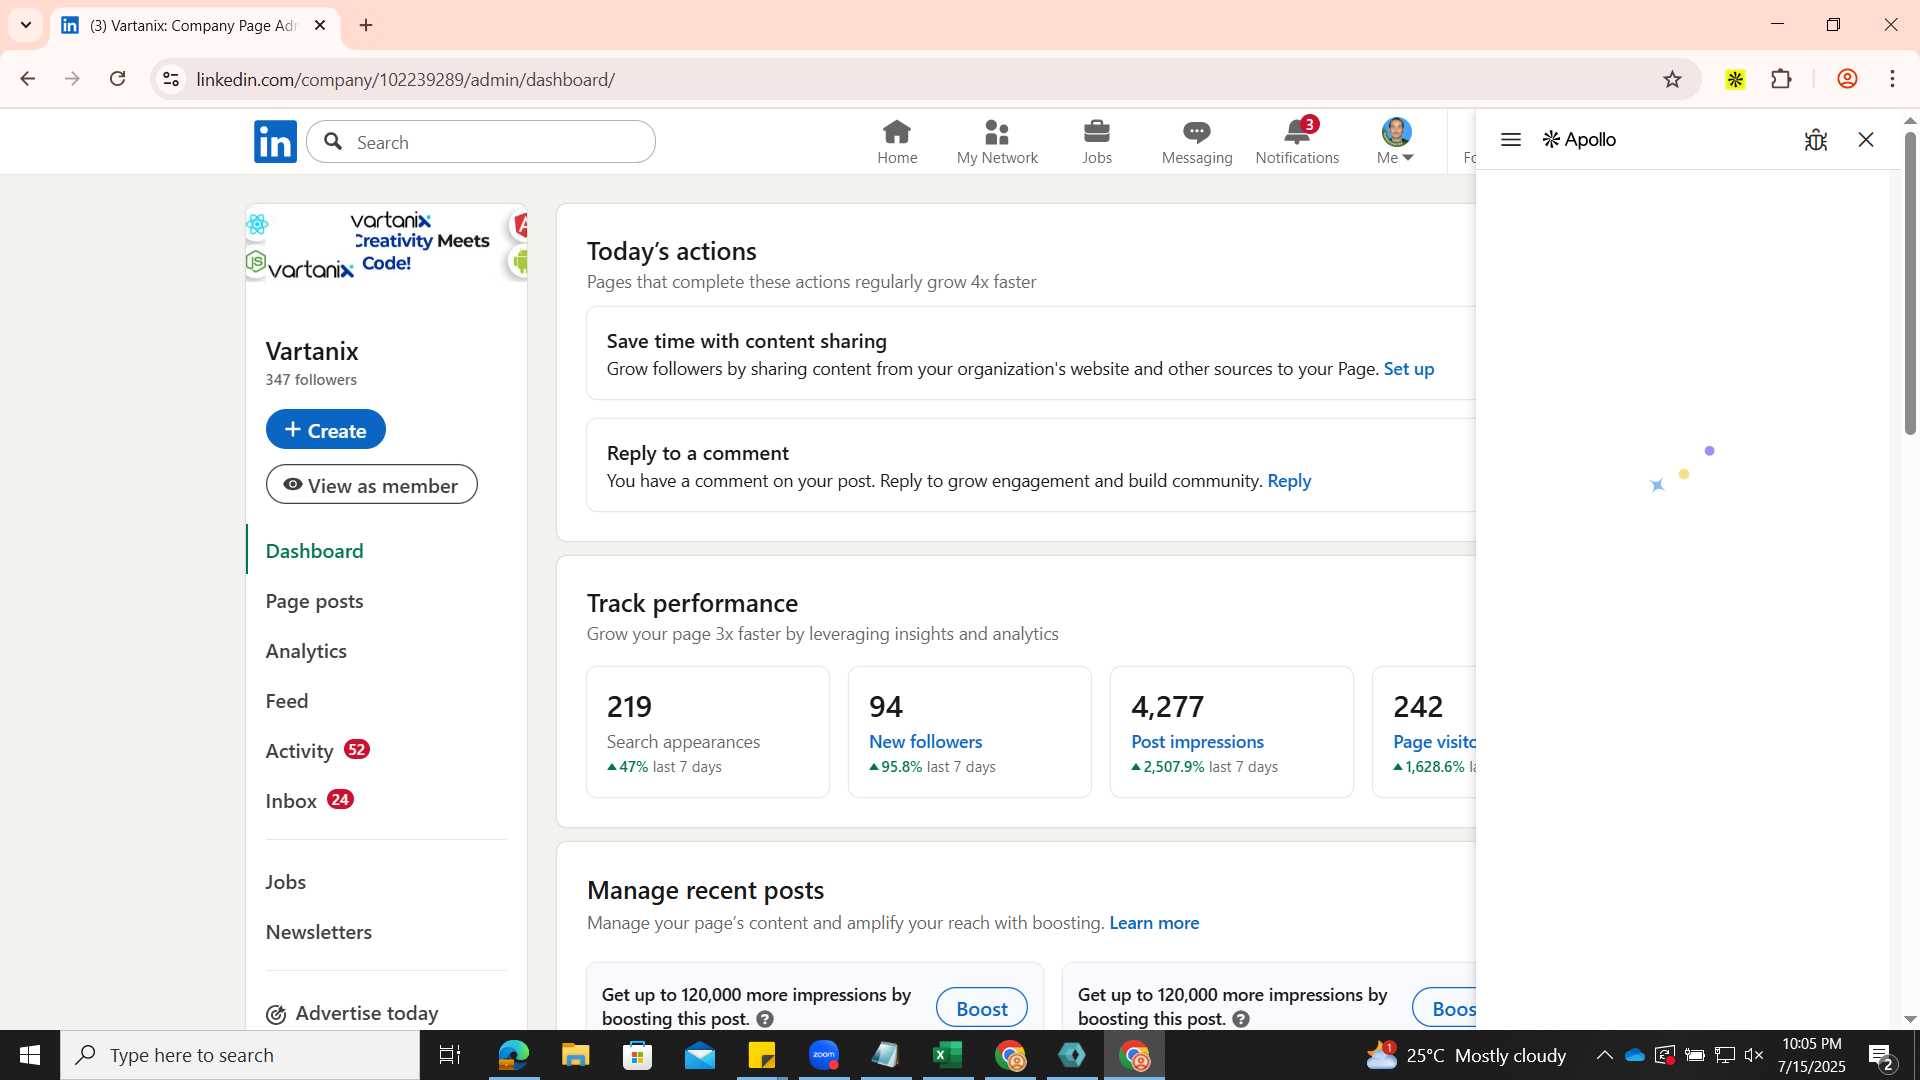The width and height of the screenshot is (1920, 1080).
Task: Open New followers analytics link
Action: (x=926, y=742)
